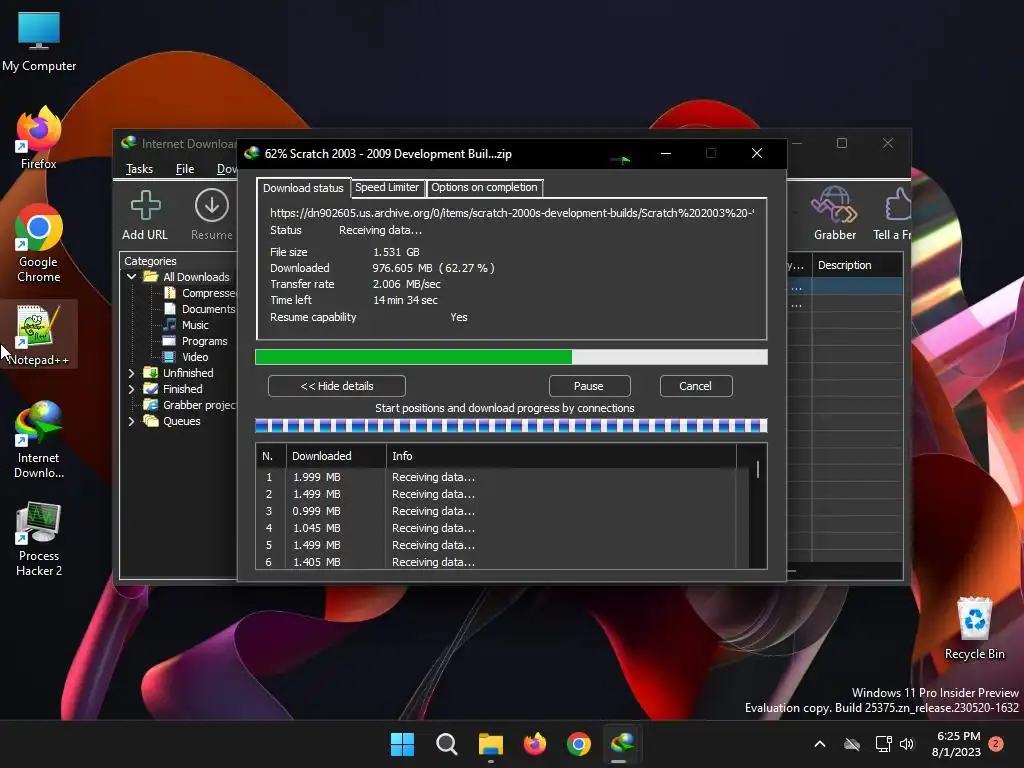Switch to the Speed Limiter tab
Image resolution: width=1024 pixels, height=768 pixels.
(x=387, y=187)
